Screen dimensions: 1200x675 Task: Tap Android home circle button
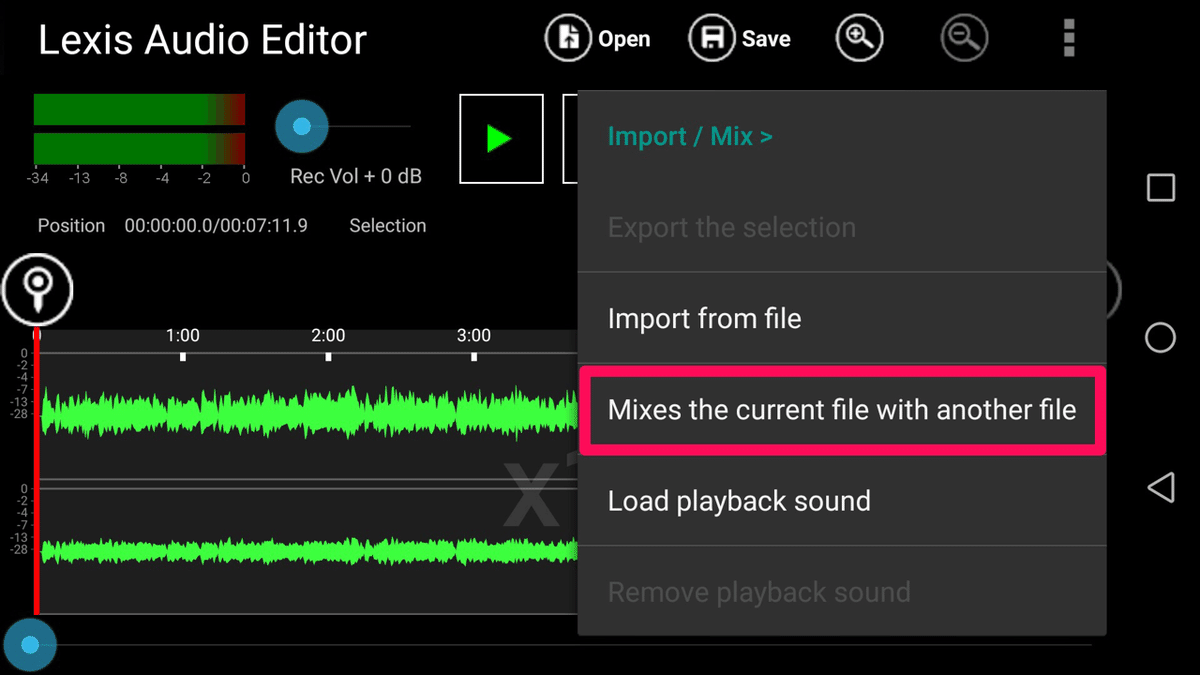(1160, 337)
